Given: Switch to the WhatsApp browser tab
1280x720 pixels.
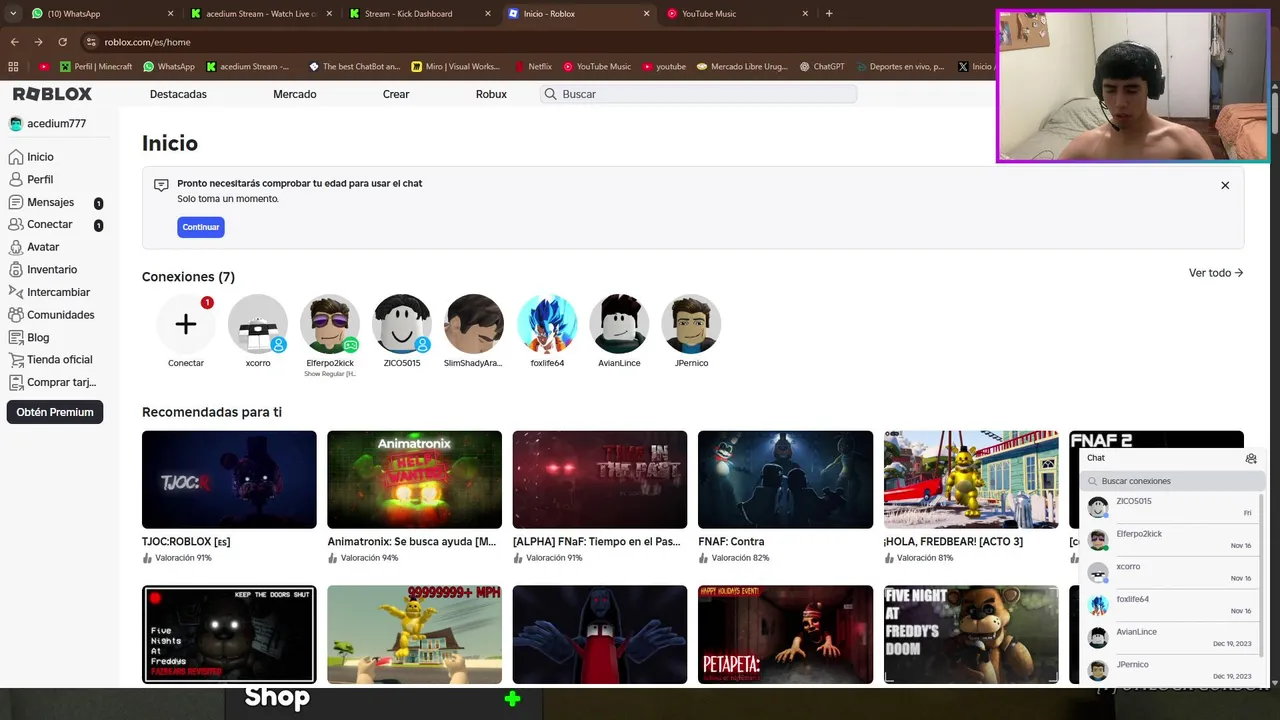Looking at the screenshot, I should point(100,14).
